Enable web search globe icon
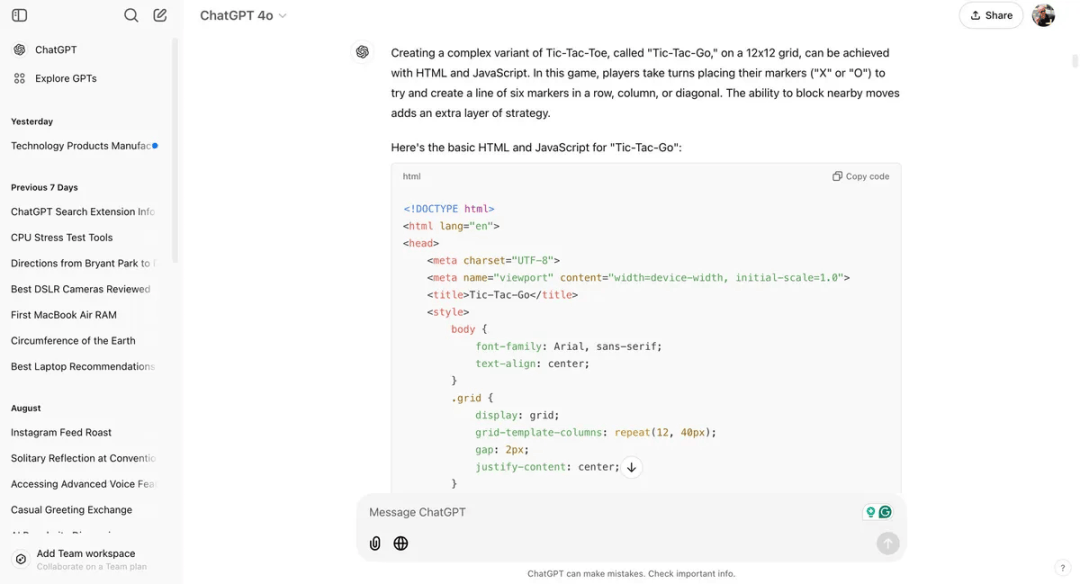 401,543
